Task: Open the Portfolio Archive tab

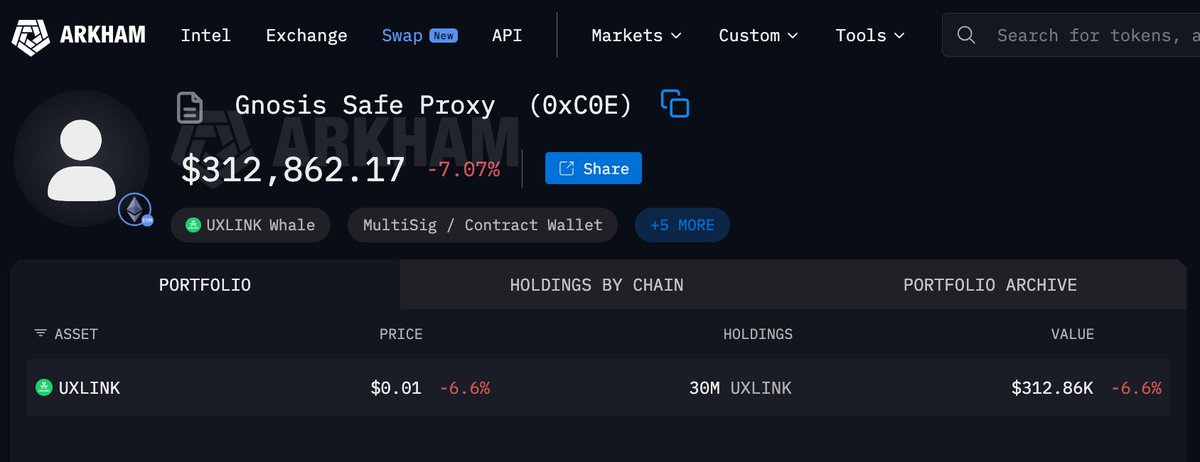Action: pyautogui.click(x=990, y=285)
